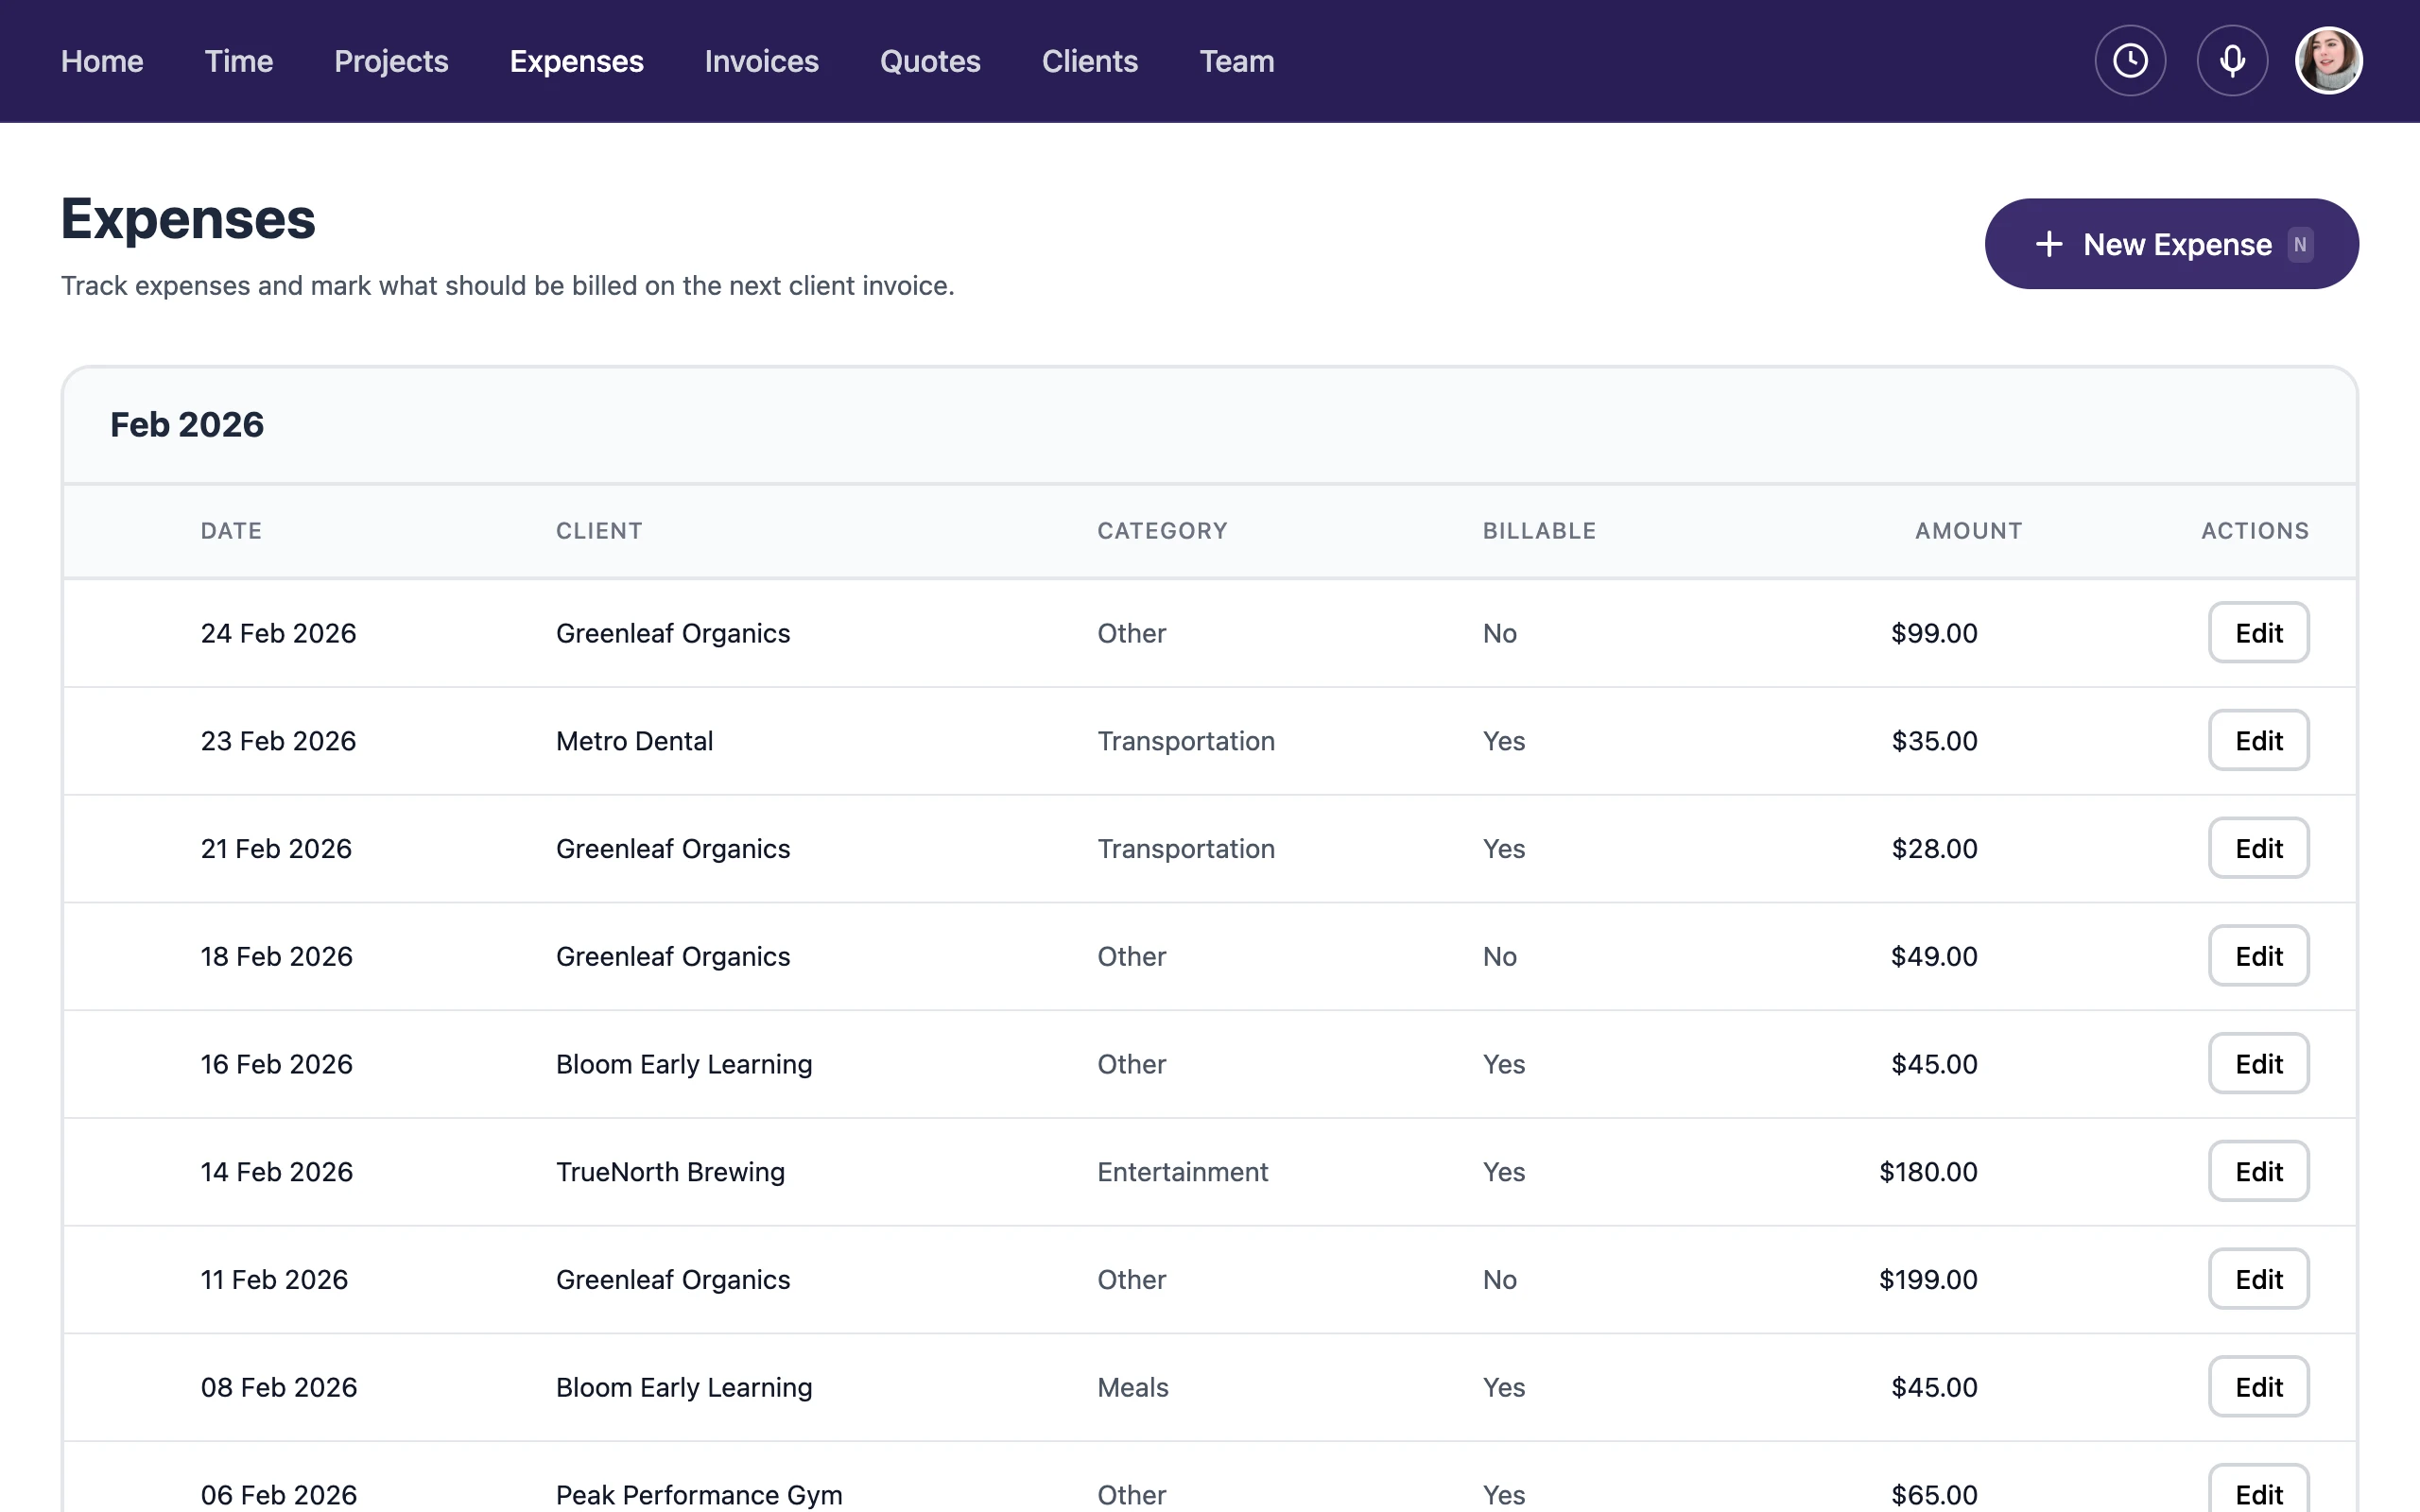Edit the $199.00 expense from 11 Feb

point(2258,1279)
